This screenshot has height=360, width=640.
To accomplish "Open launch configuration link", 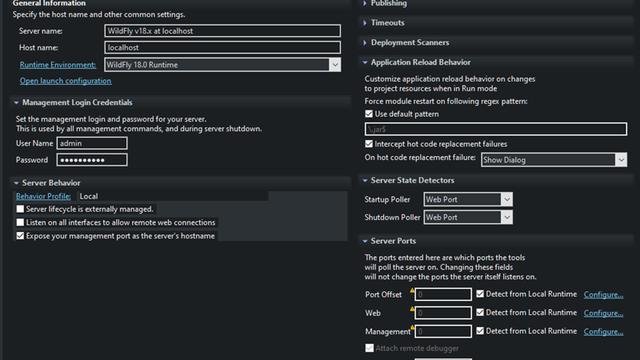I will pyautogui.click(x=65, y=81).
